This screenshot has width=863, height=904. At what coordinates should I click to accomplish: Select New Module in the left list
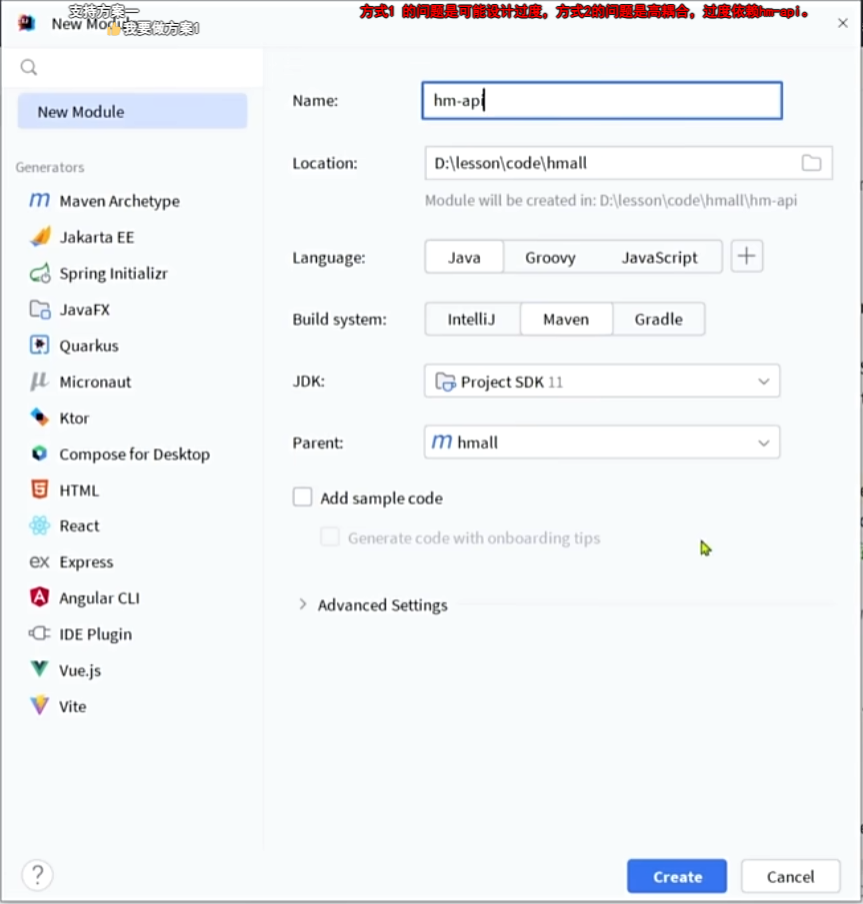click(133, 111)
